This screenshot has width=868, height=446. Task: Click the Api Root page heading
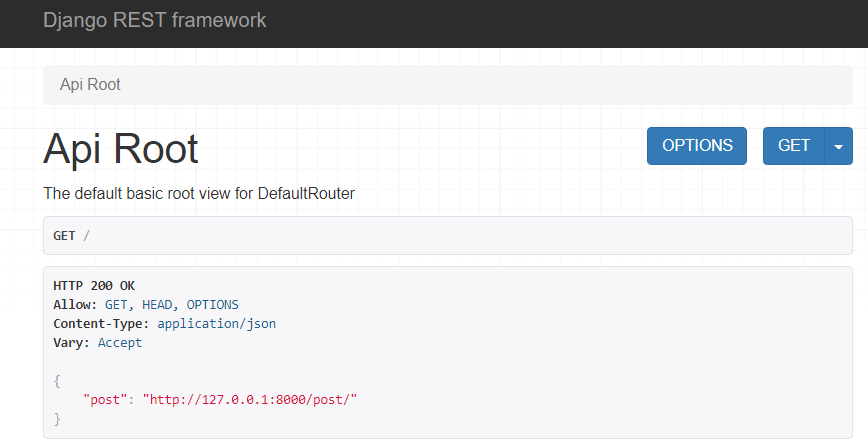[x=121, y=149]
